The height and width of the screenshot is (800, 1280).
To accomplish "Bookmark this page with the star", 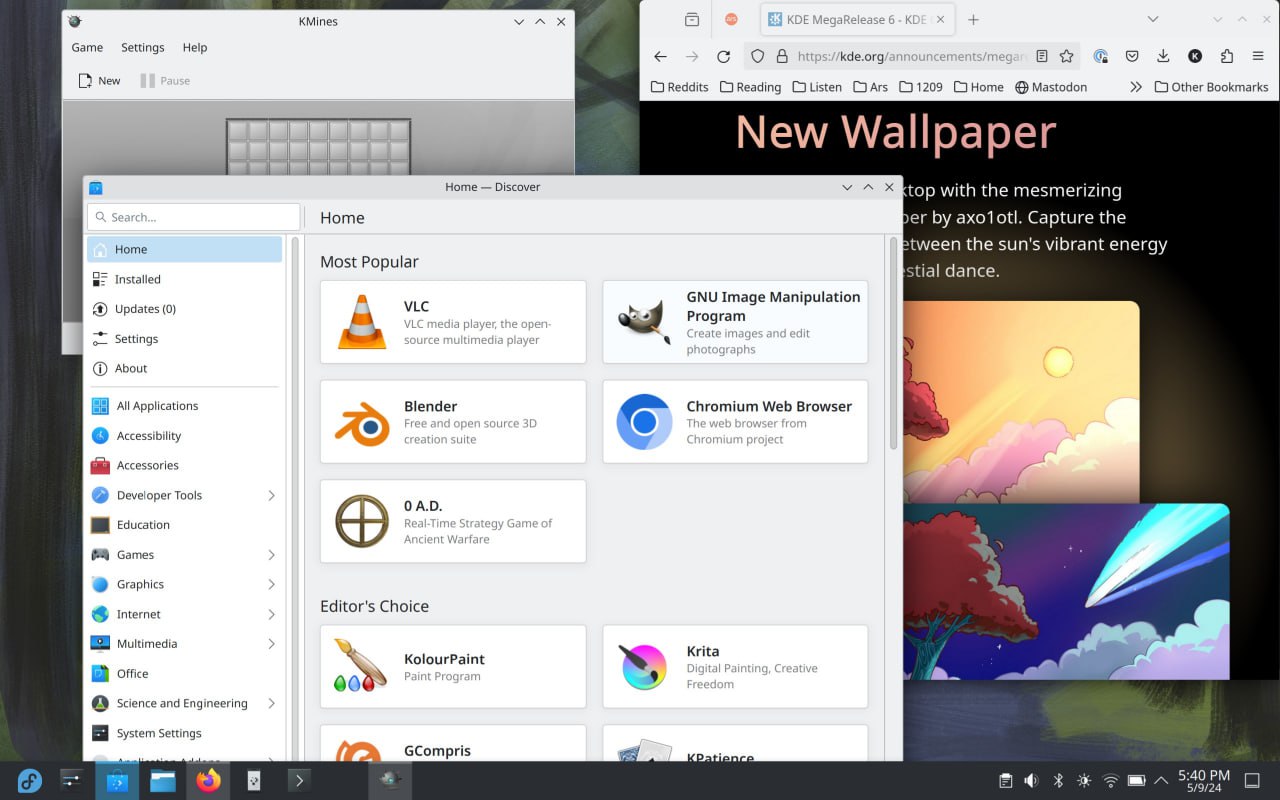I will [1067, 57].
